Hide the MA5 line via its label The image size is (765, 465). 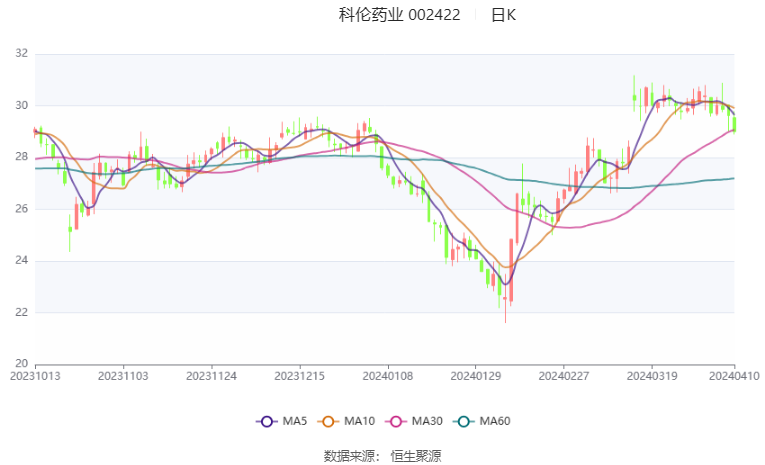coord(295,421)
